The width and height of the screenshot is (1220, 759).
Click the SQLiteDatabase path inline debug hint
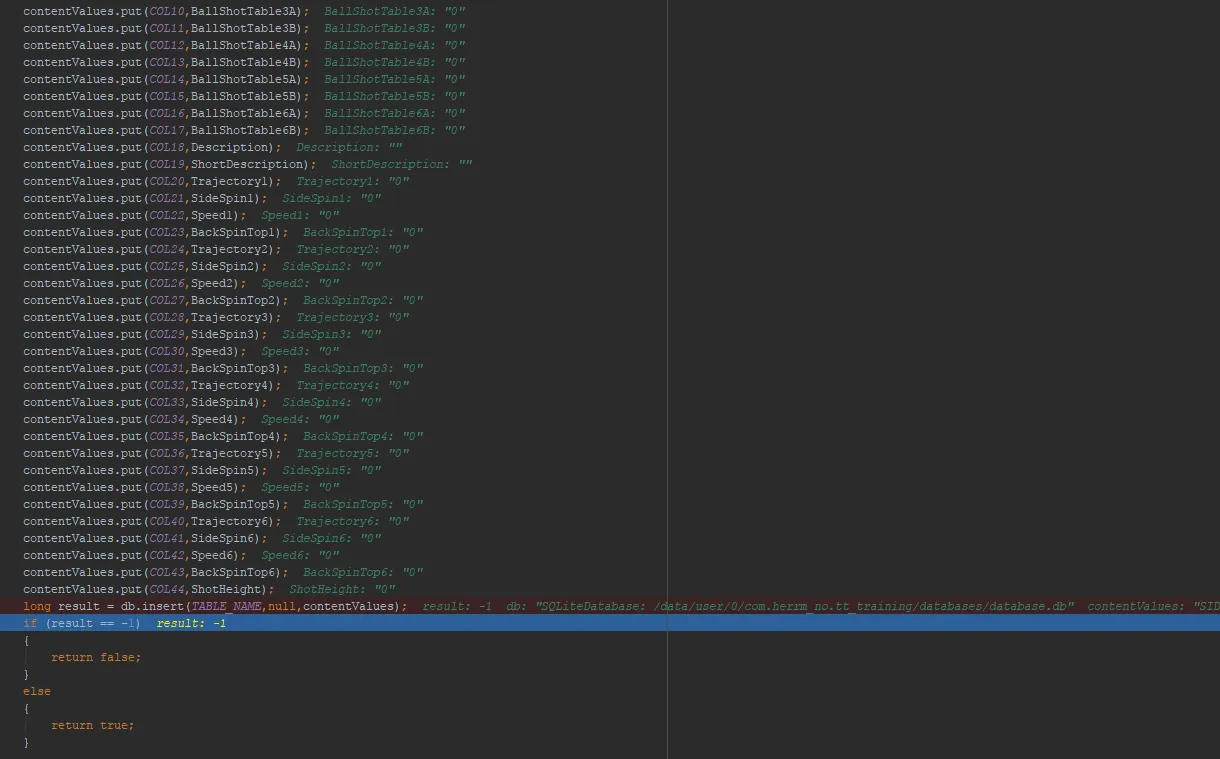(x=790, y=606)
